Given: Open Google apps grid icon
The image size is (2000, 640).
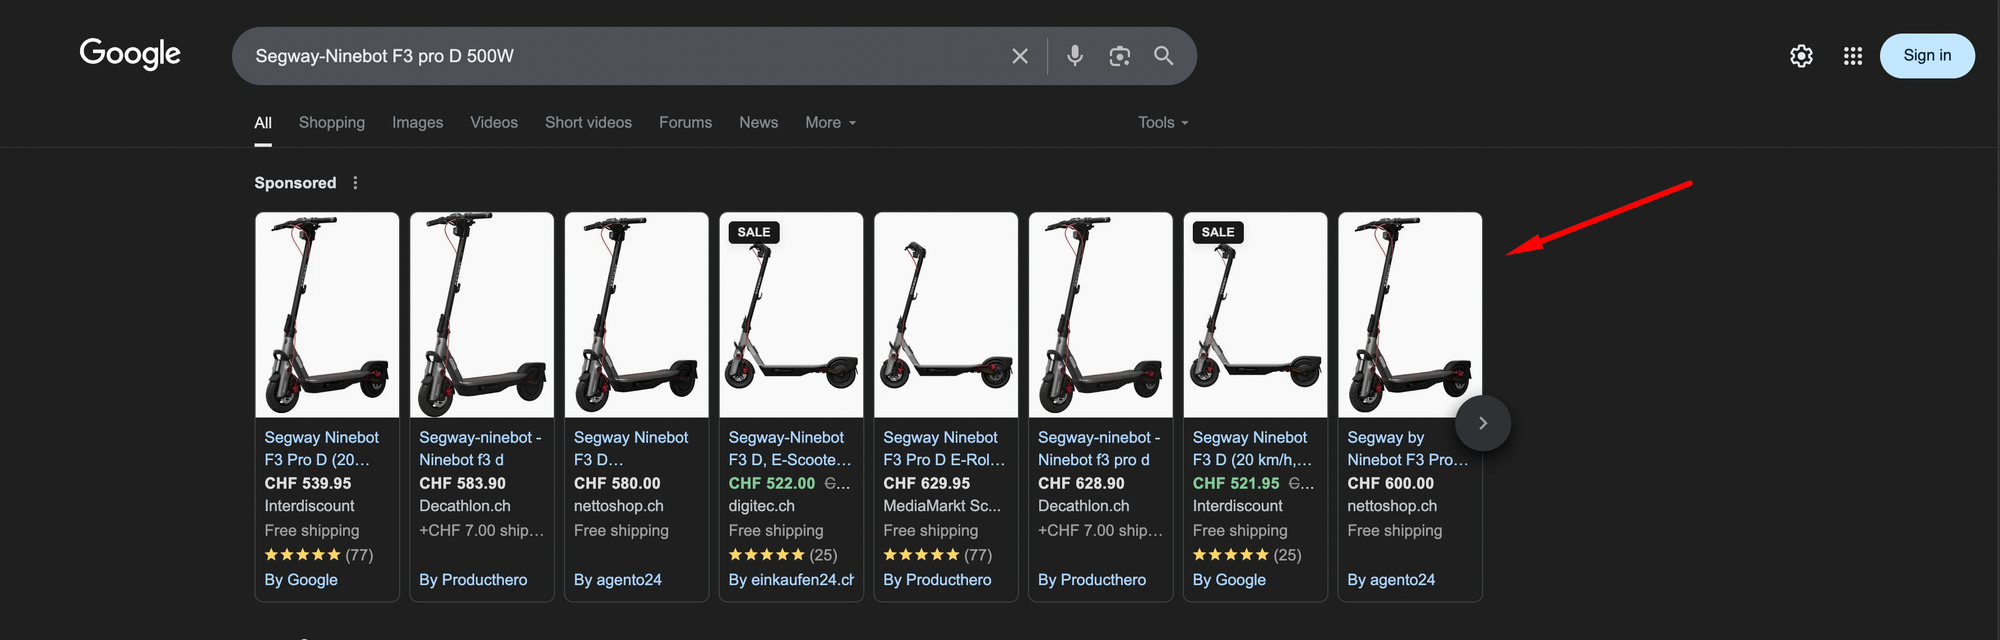Looking at the screenshot, I should (1853, 56).
